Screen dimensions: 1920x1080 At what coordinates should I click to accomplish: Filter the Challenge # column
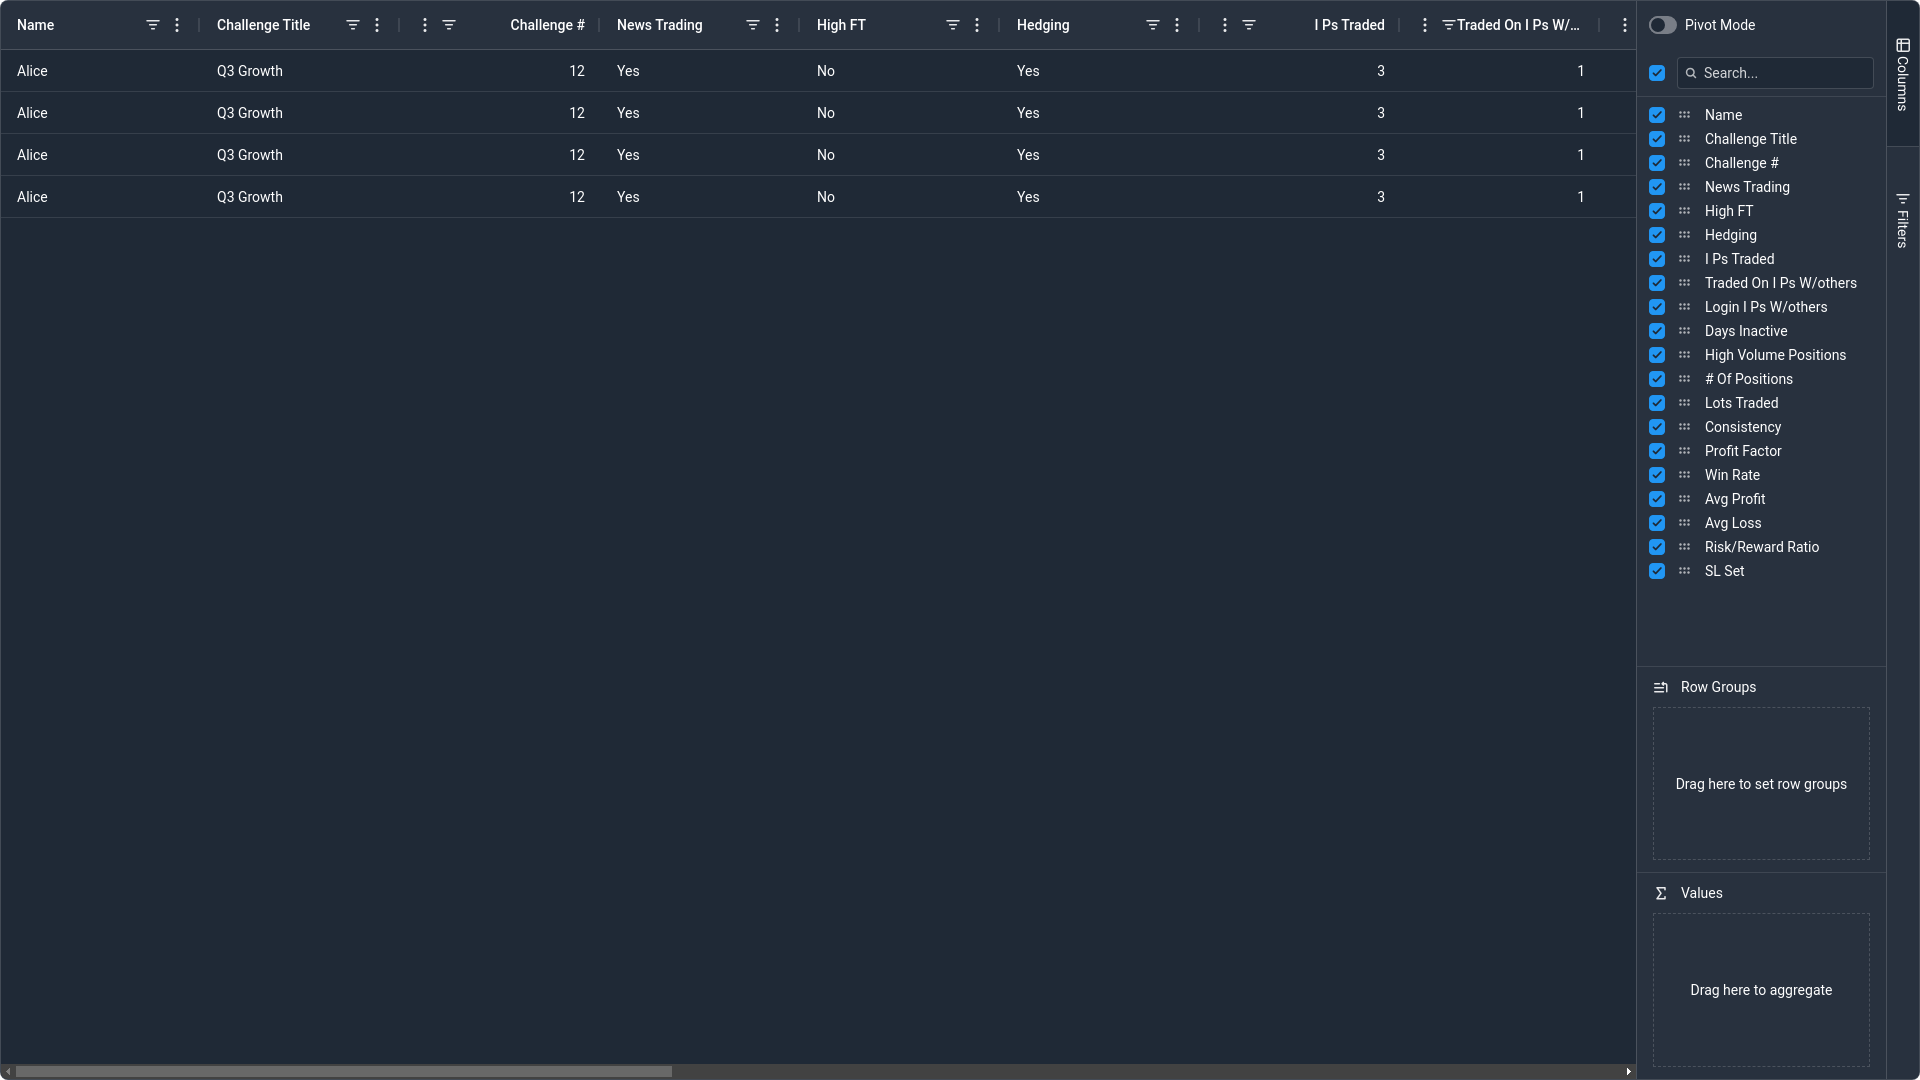449,25
